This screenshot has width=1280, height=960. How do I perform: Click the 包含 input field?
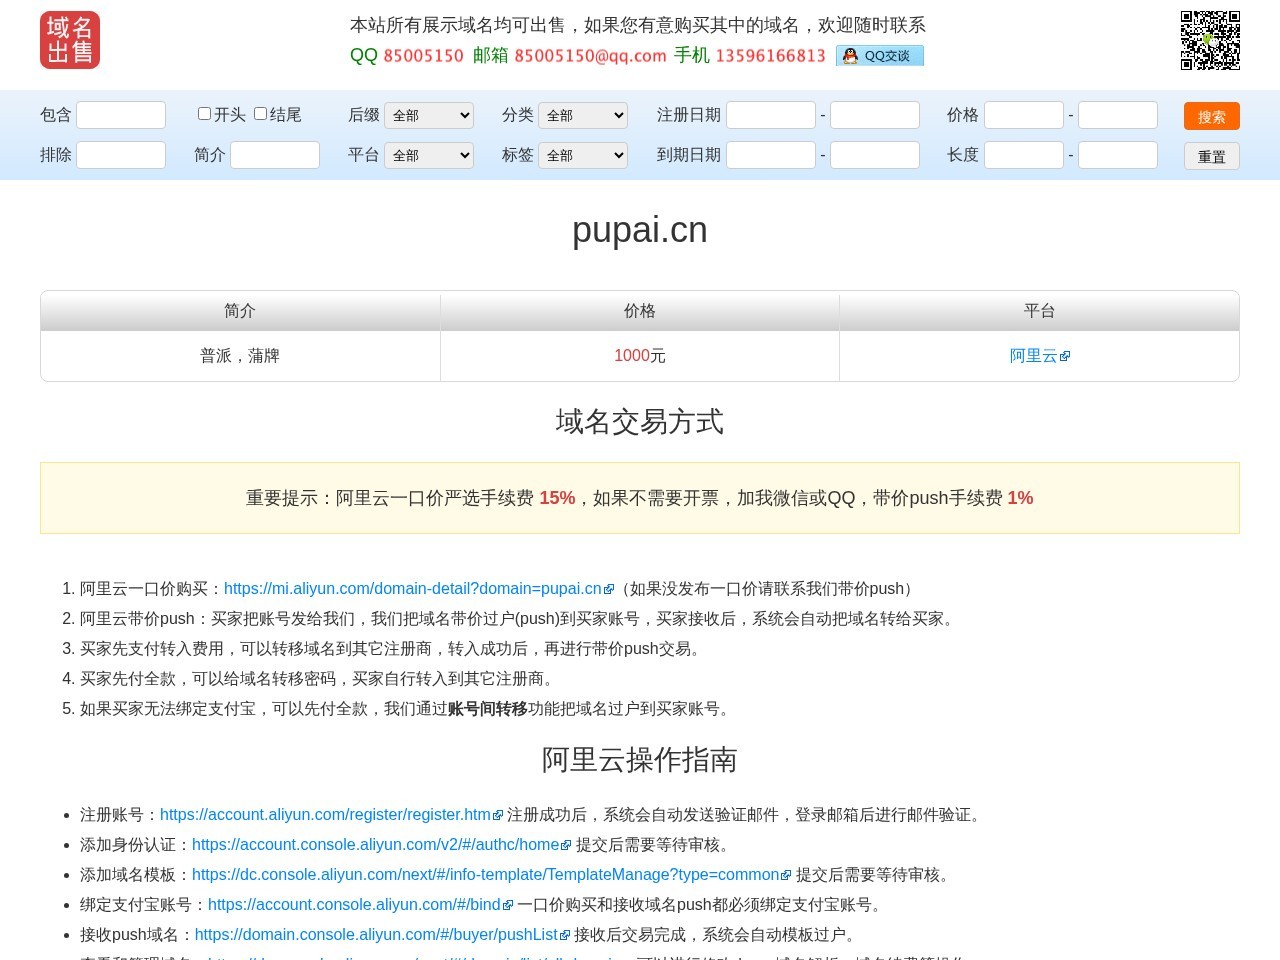[121, 115]
